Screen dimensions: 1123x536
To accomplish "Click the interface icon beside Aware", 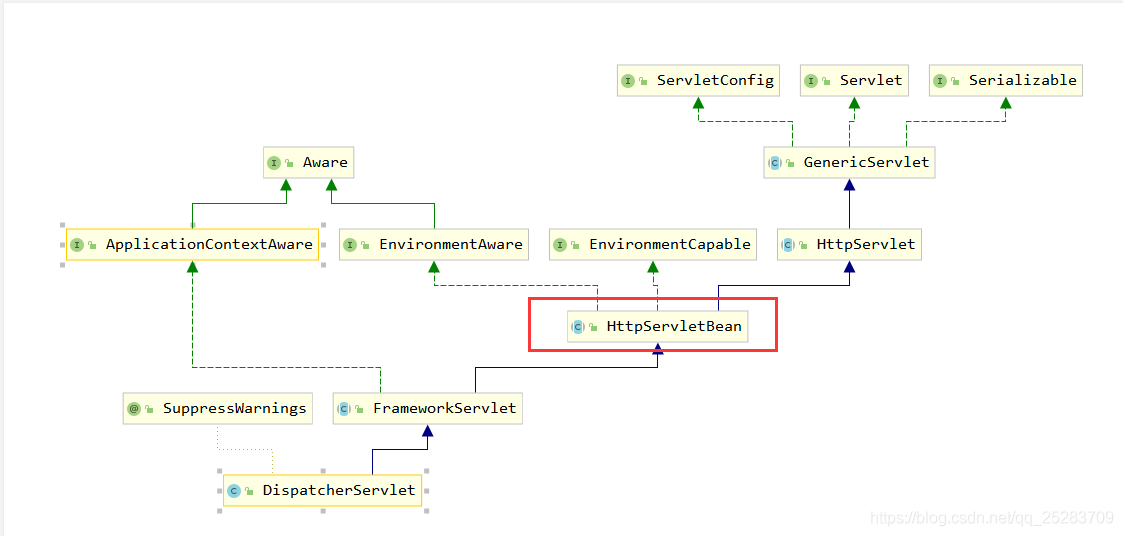I will pyautogui.click(x=274, y=163).
